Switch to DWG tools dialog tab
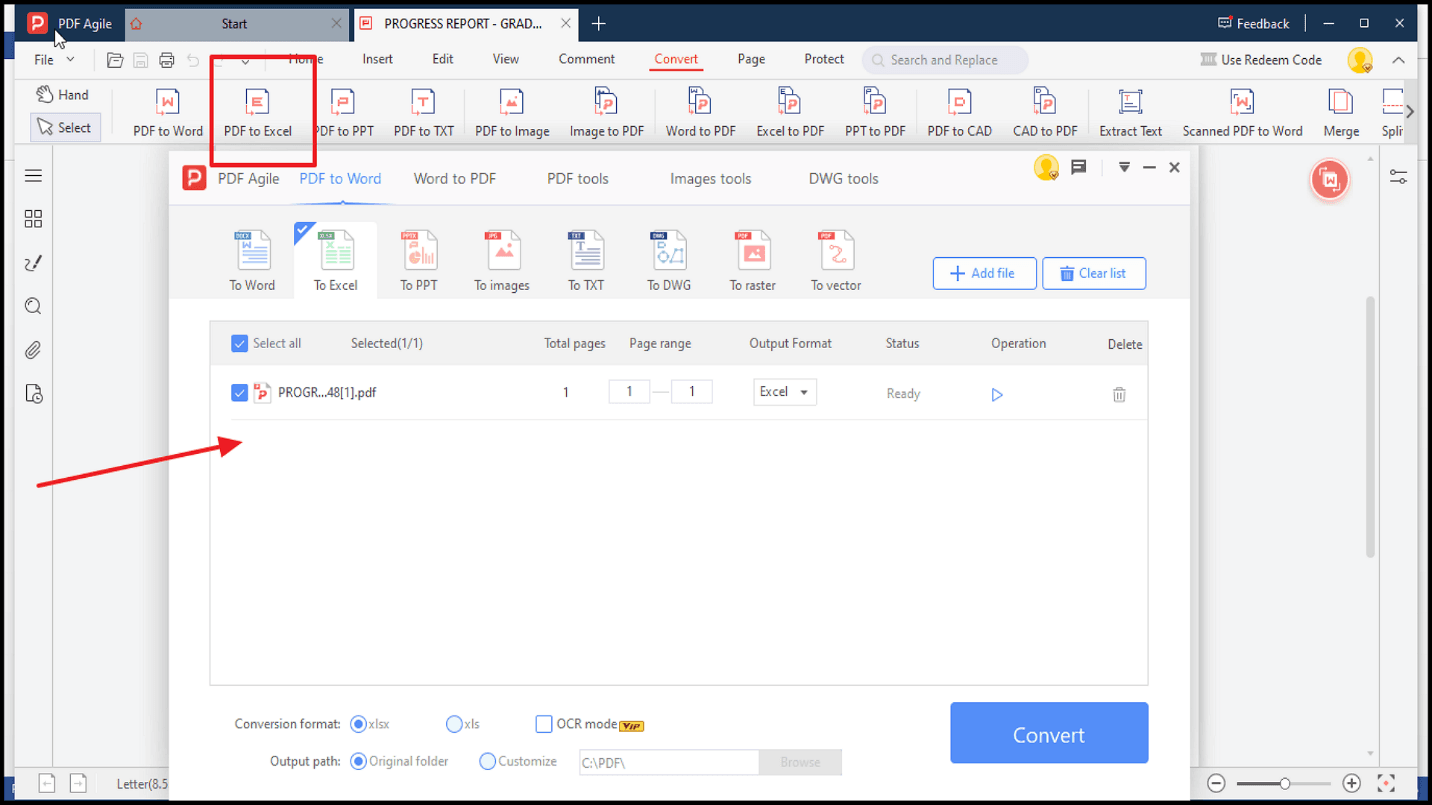1432x805 pixels. pyautogui.click(x=843, y=179)
